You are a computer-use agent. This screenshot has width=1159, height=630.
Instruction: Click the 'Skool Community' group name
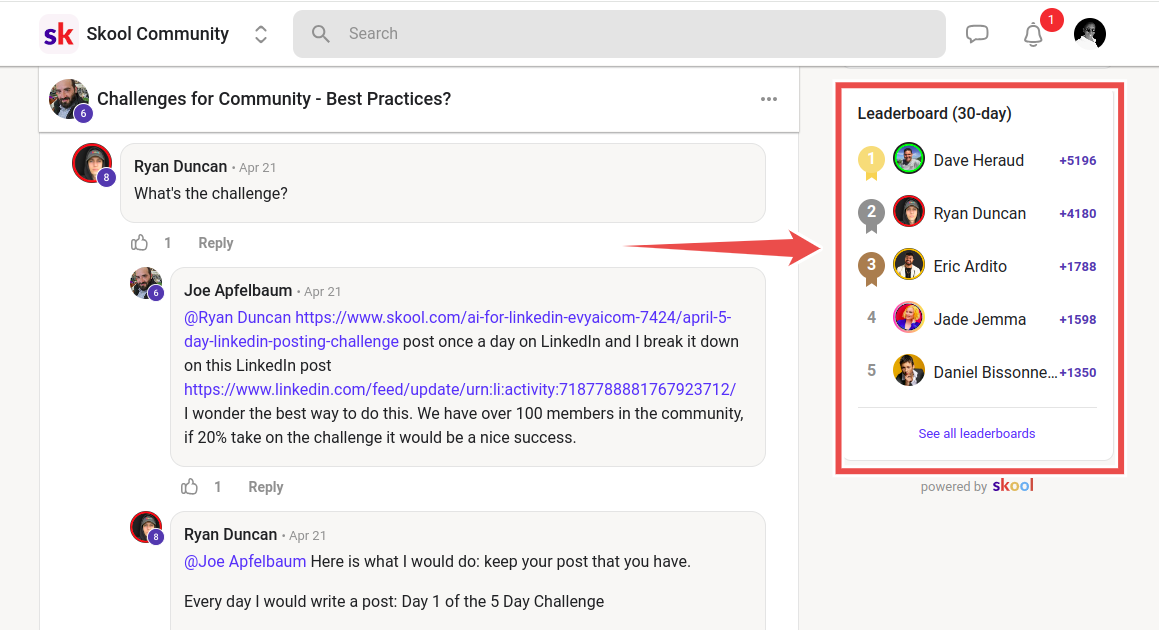click(x=157, y=34)
